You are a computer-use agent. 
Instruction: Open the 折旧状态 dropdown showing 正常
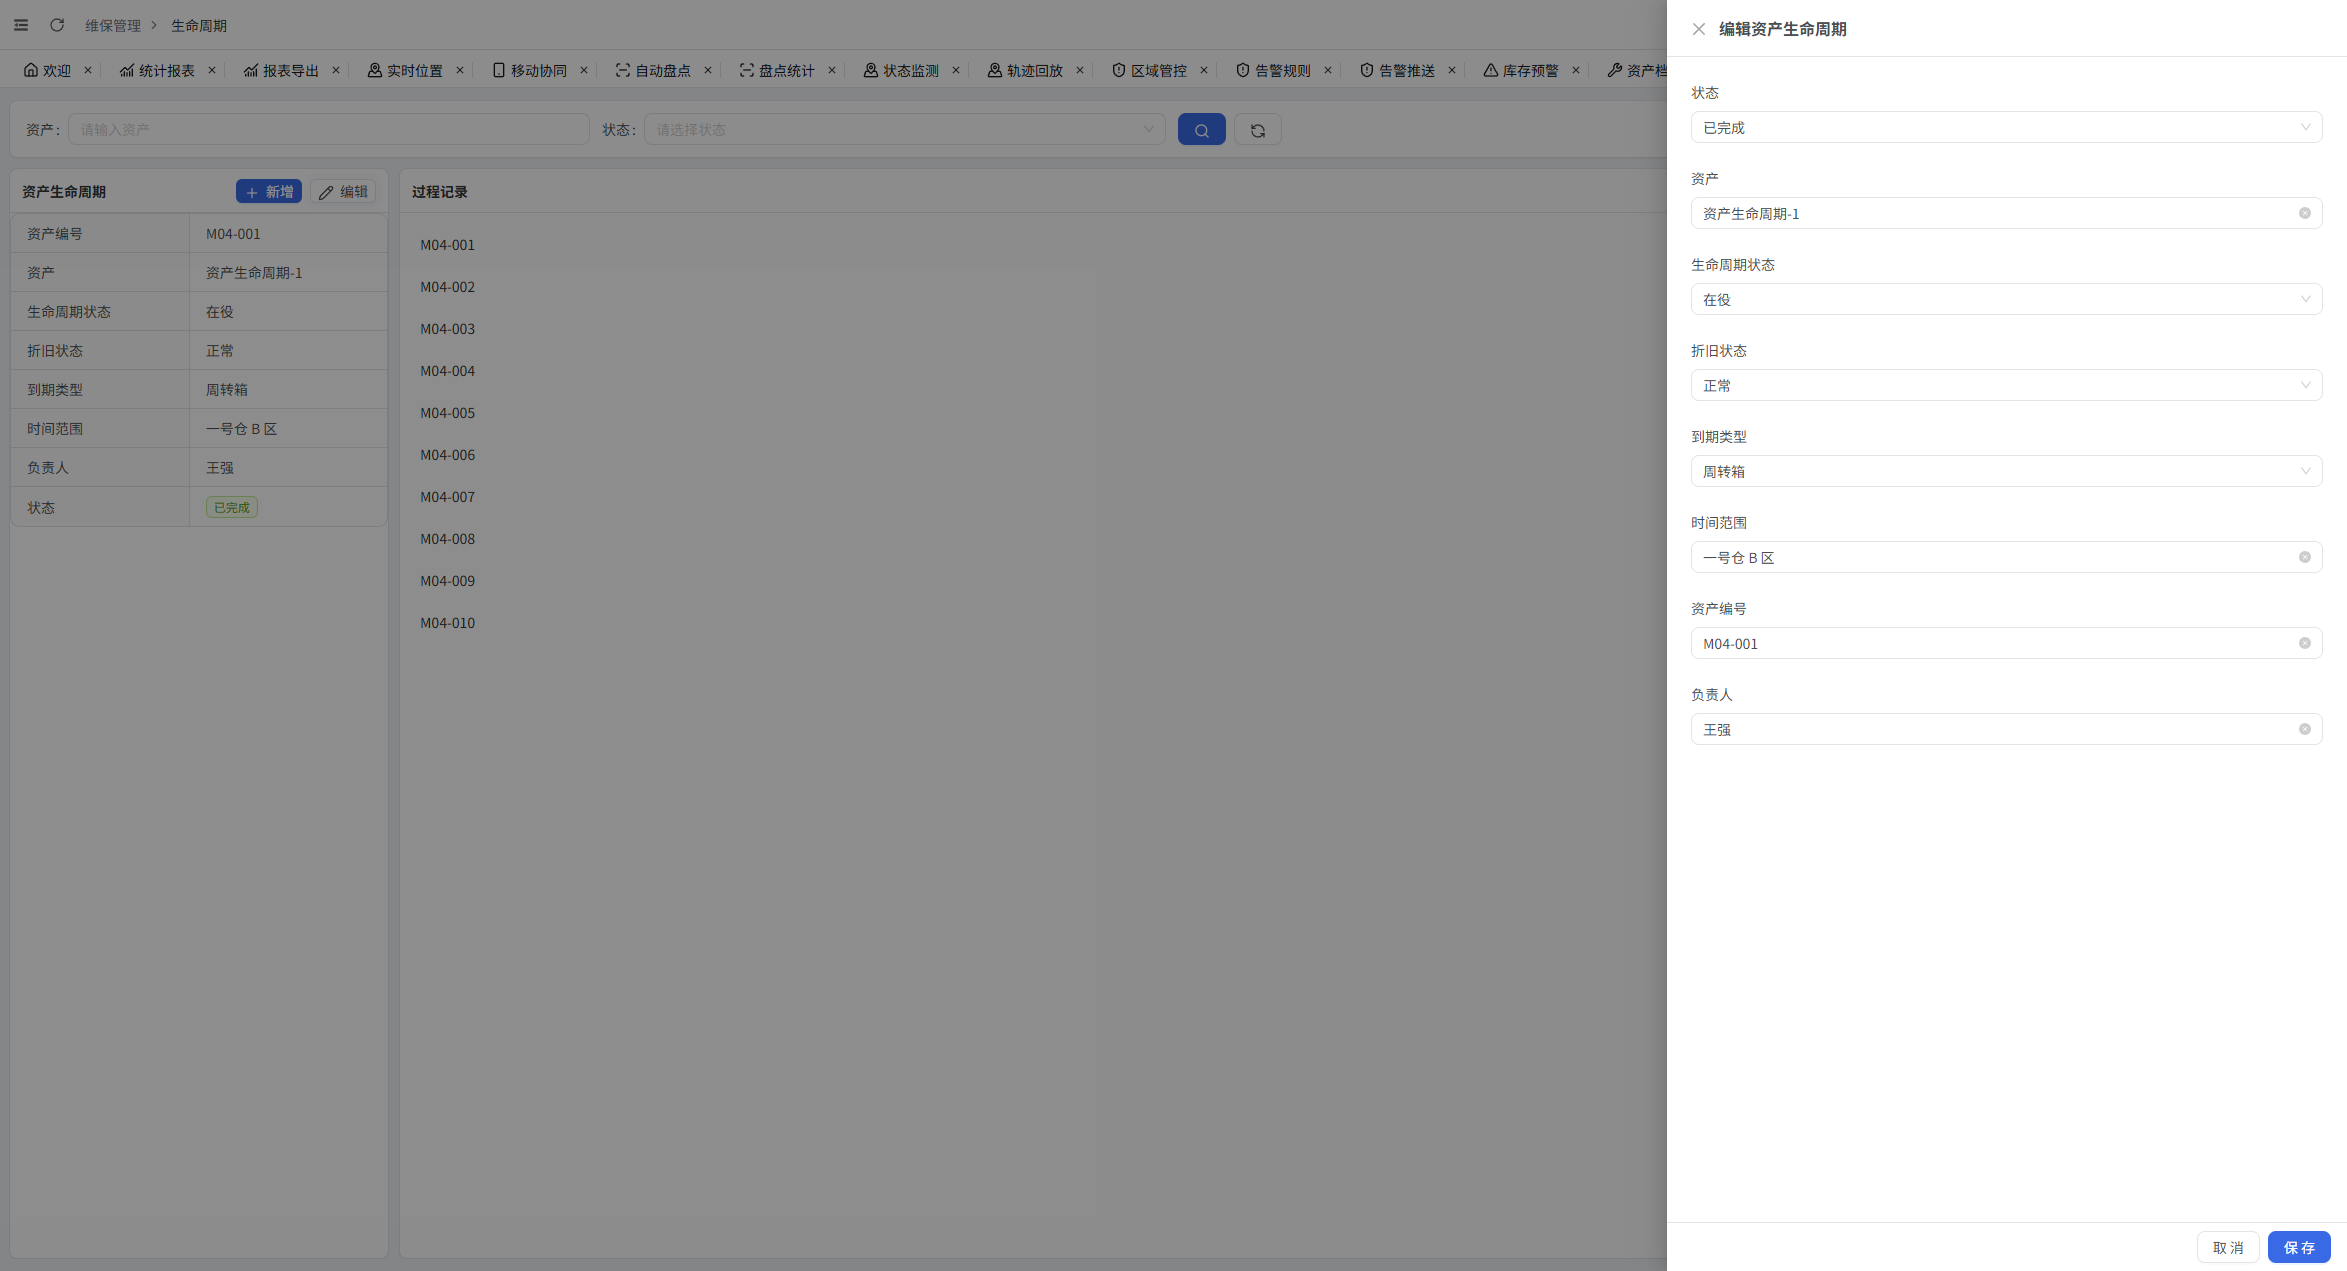coord(2006,385)
